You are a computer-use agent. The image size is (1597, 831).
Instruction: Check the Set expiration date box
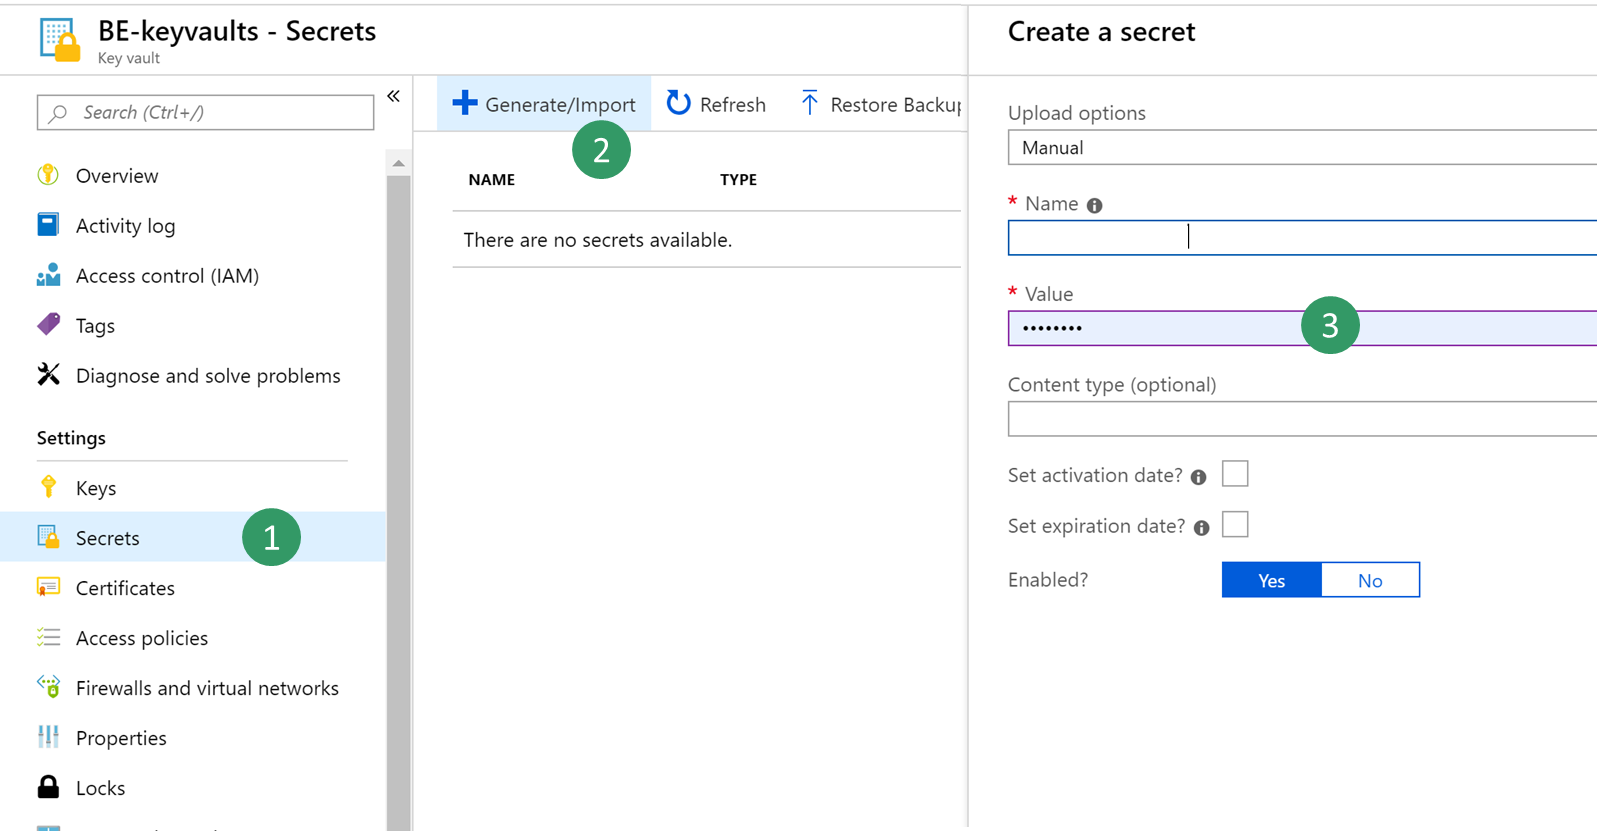(x=1235, y=525)
